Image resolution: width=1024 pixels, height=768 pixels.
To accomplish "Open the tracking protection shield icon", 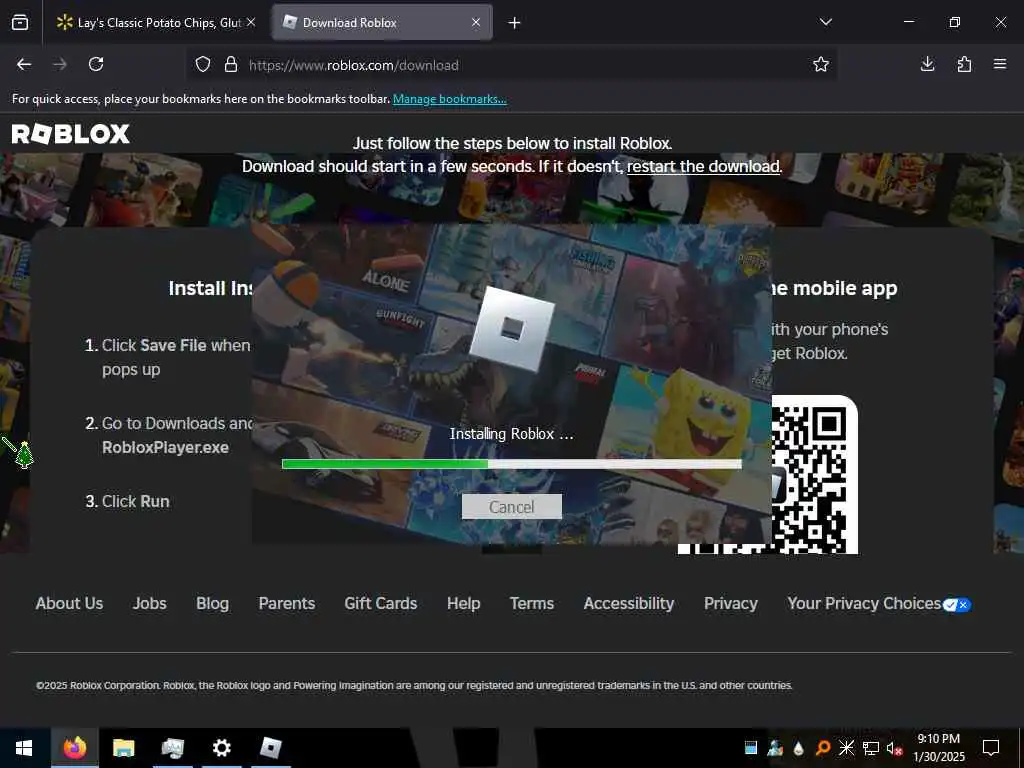I will pyautogui.click(x=203, y=65).
